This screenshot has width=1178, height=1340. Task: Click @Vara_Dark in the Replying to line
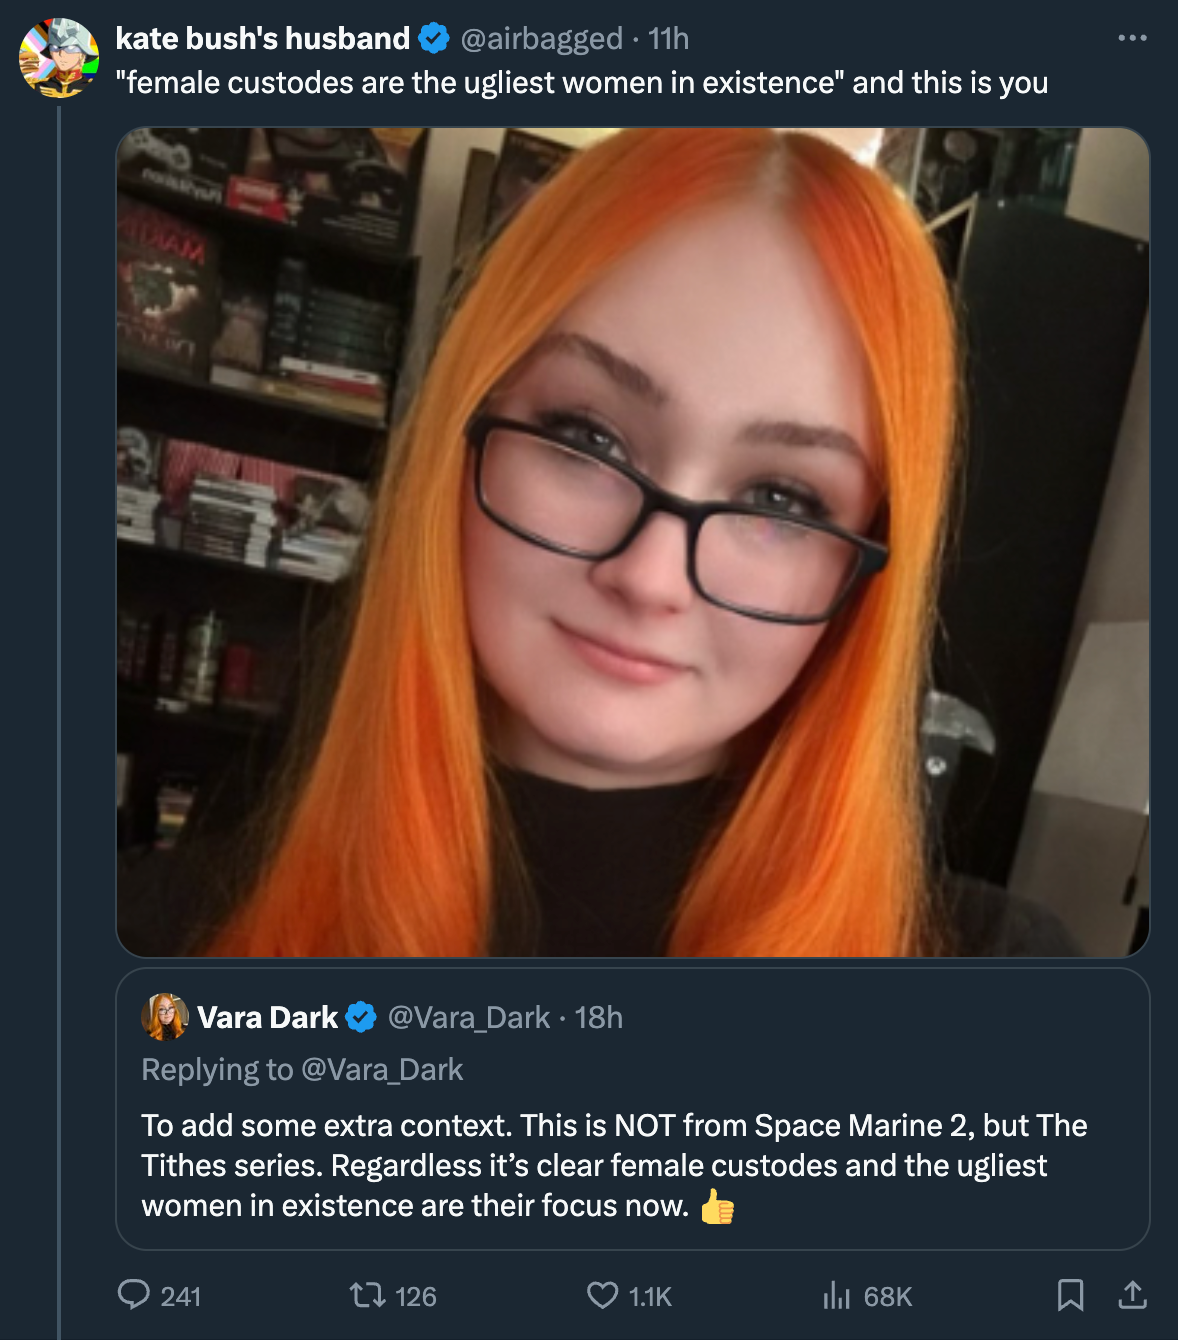pos(382,1069)
